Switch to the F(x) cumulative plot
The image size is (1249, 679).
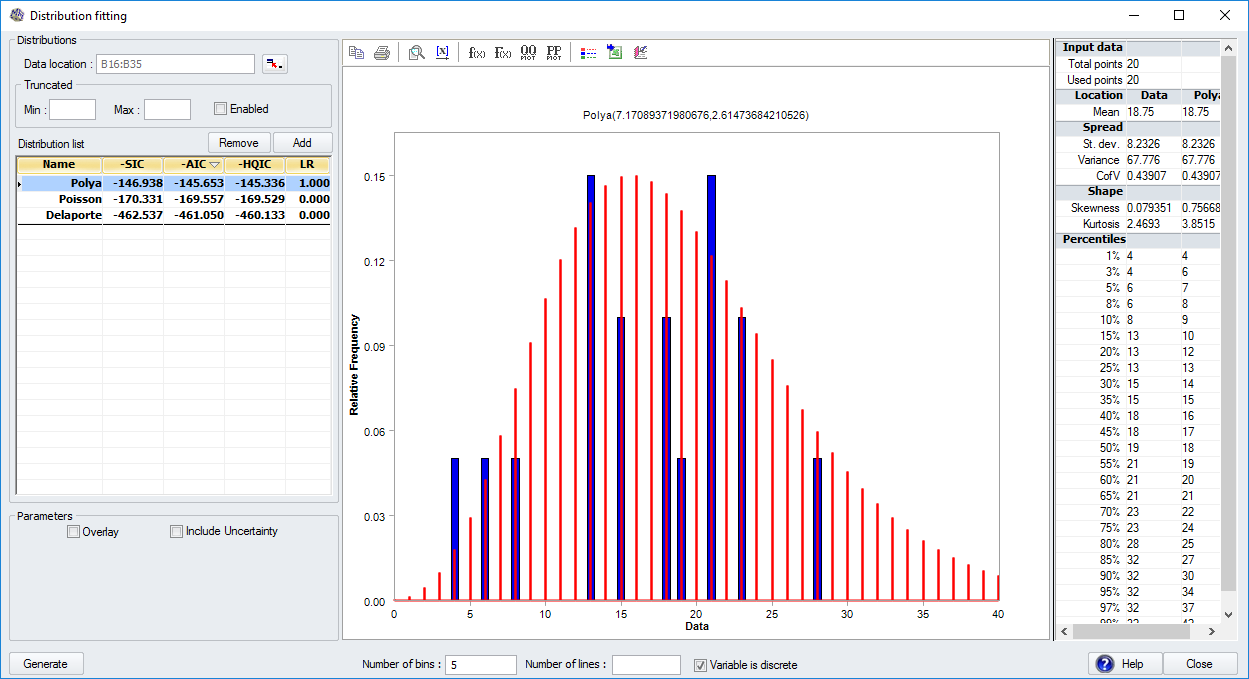pyautogui.click(x=503, y=52)
